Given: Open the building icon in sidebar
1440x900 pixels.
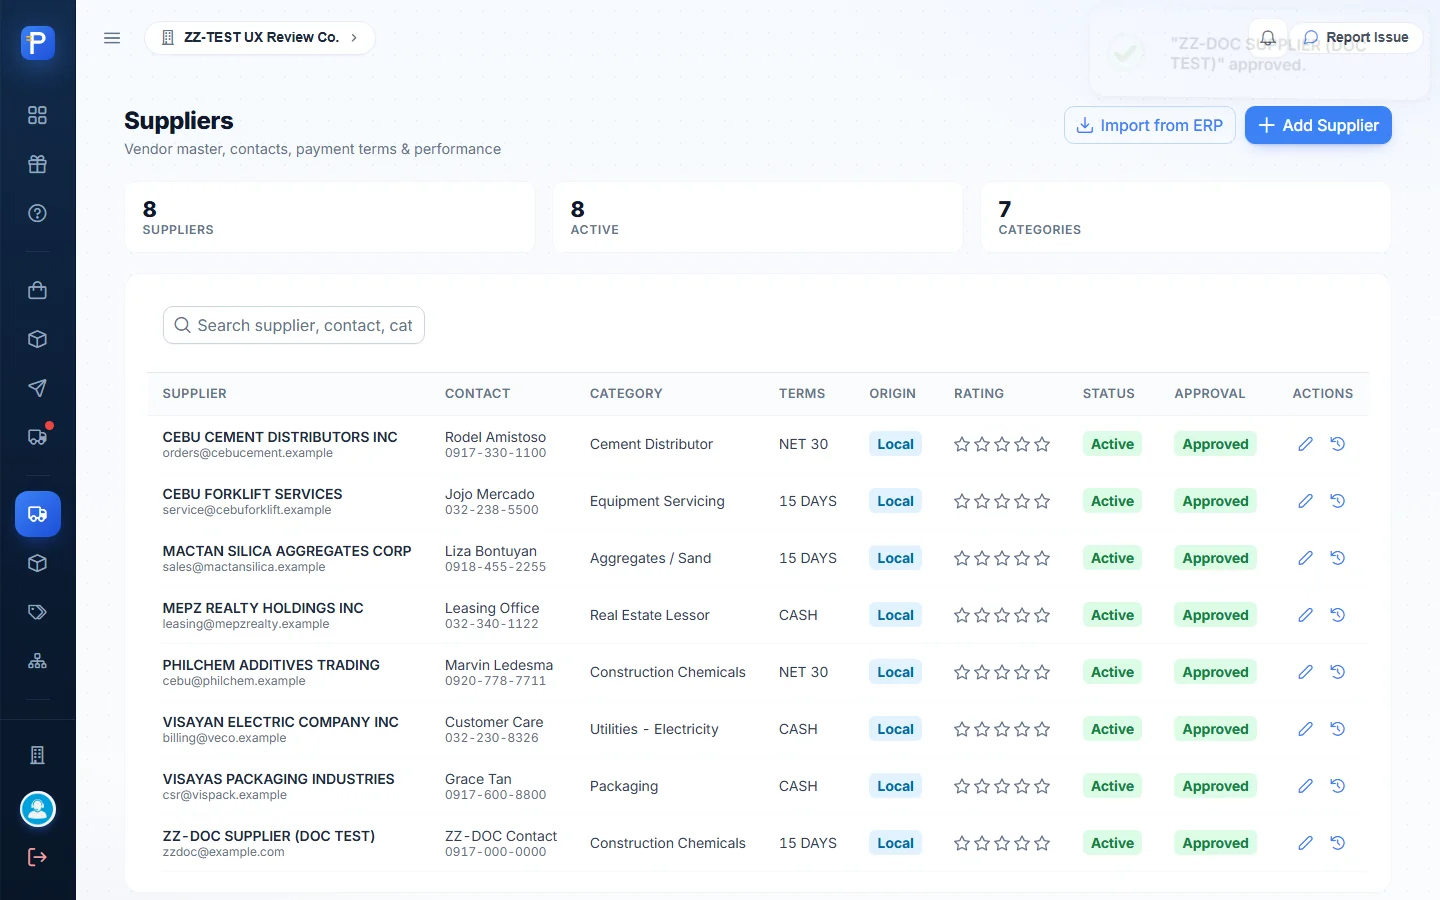Looking at the screenshot, I should pyautogui.click(x=38, y=755).
